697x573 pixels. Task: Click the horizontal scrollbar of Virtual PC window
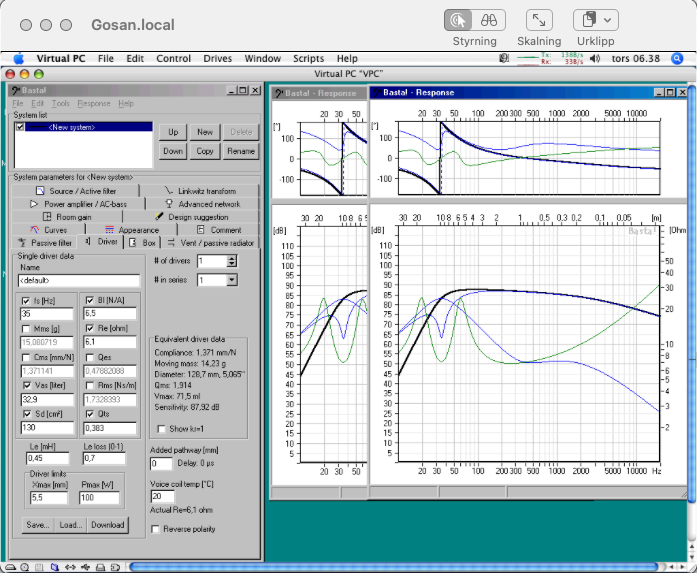(393, 567)
